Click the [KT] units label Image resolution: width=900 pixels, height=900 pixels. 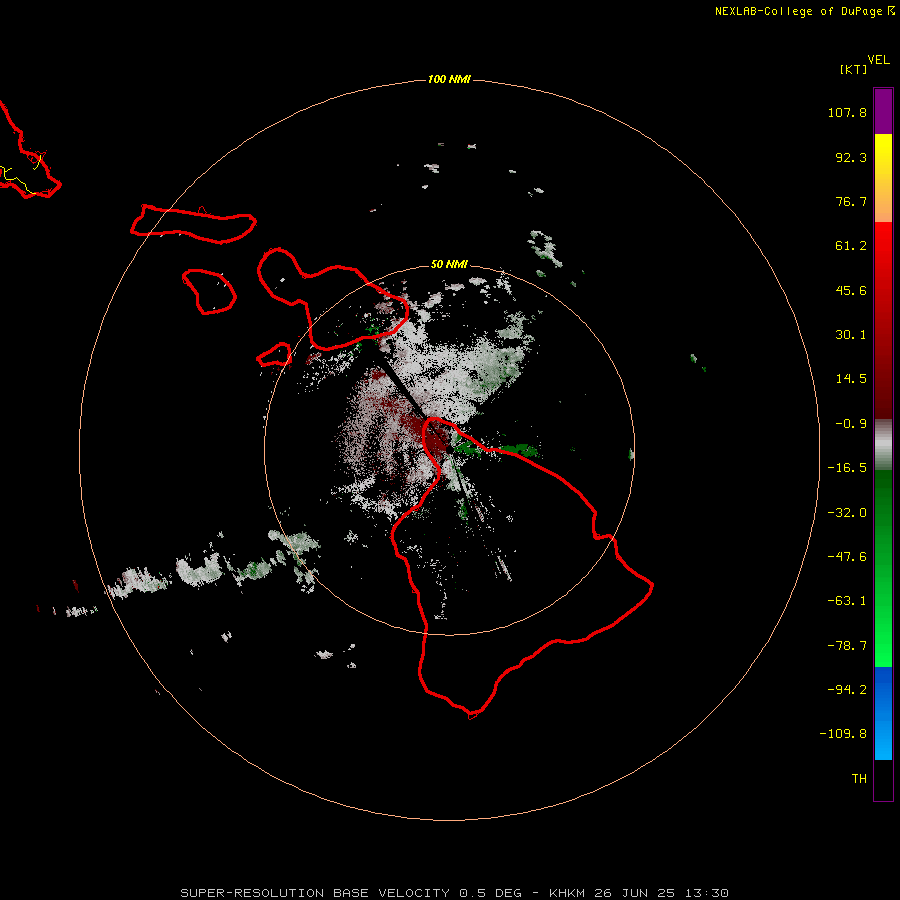click(853, 69)
